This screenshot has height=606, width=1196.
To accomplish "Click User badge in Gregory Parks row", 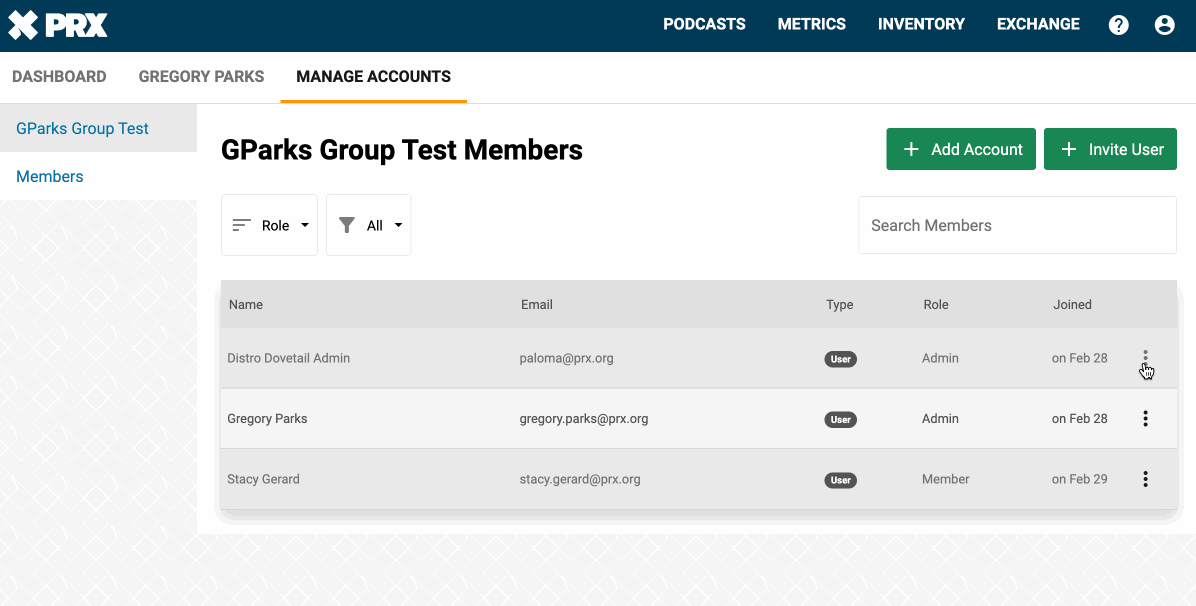I will click(841, 419).
